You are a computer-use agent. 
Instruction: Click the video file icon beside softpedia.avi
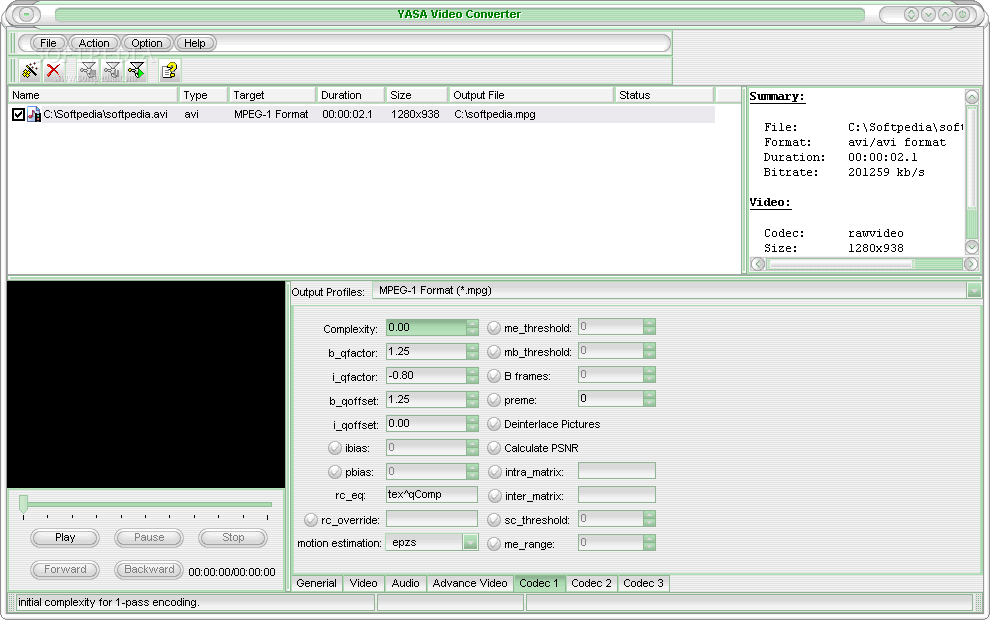point(33,114)
